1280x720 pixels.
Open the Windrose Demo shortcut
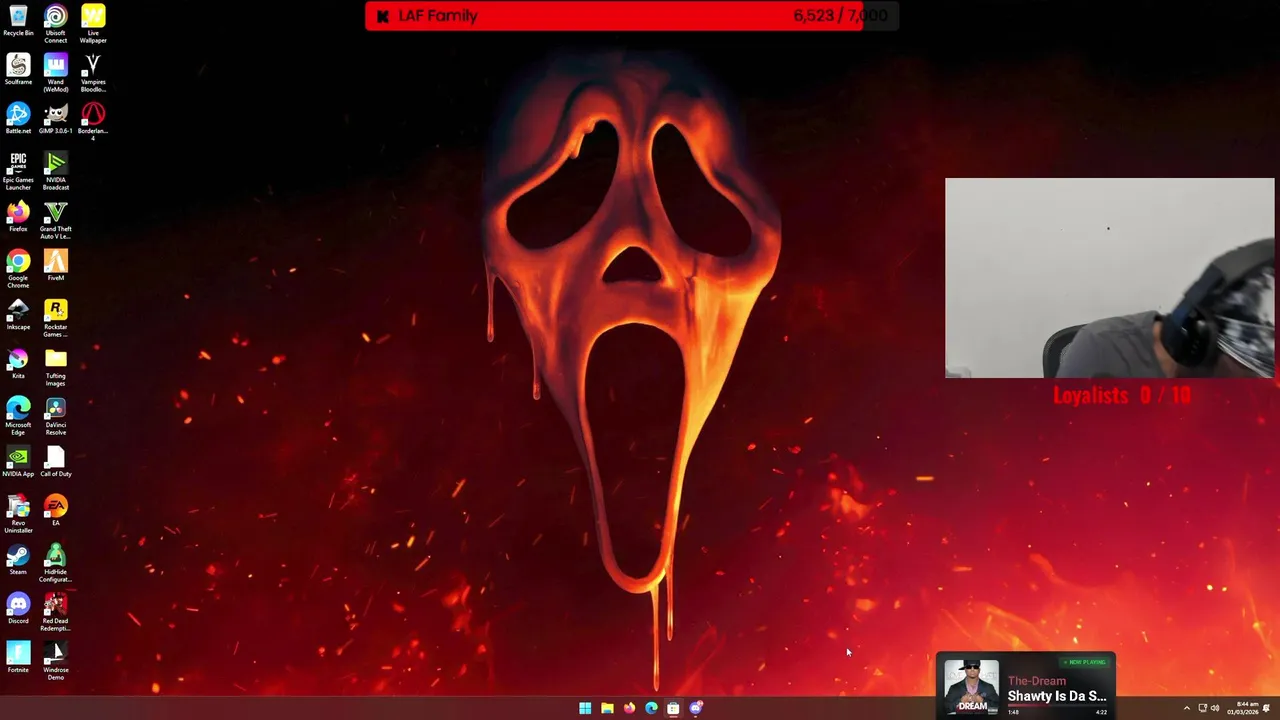coord(56,661)
